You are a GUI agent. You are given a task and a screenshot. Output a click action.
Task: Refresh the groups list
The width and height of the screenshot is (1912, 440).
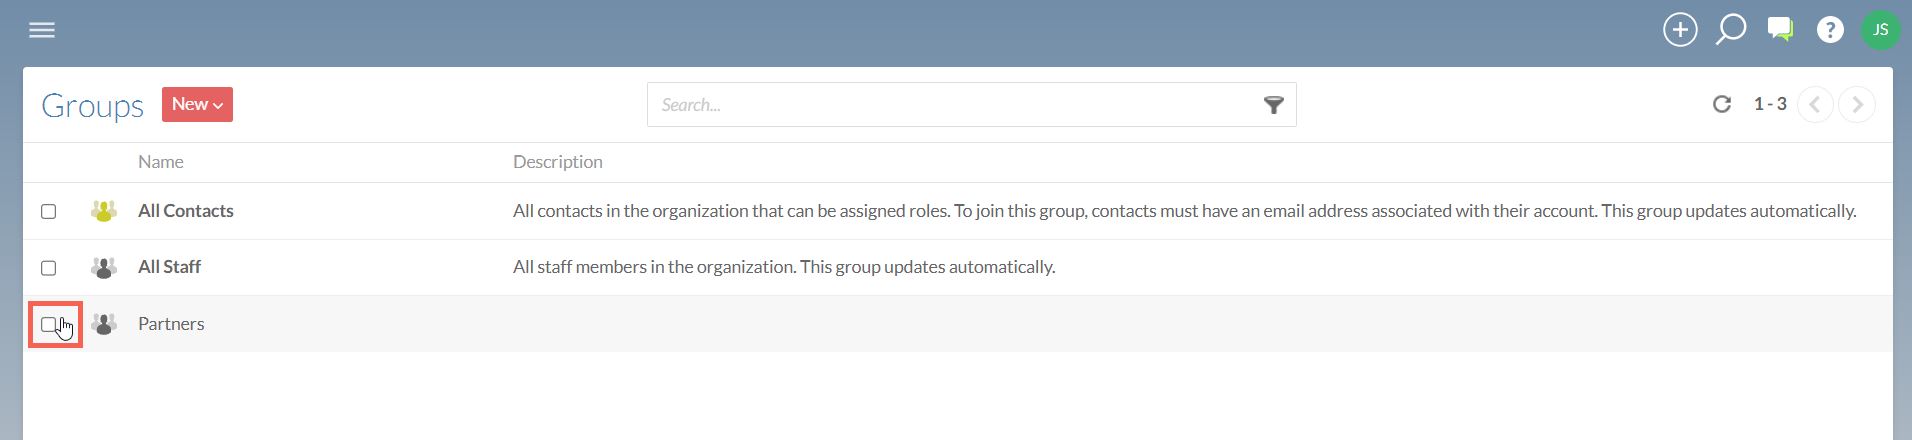click(1721, 104)
